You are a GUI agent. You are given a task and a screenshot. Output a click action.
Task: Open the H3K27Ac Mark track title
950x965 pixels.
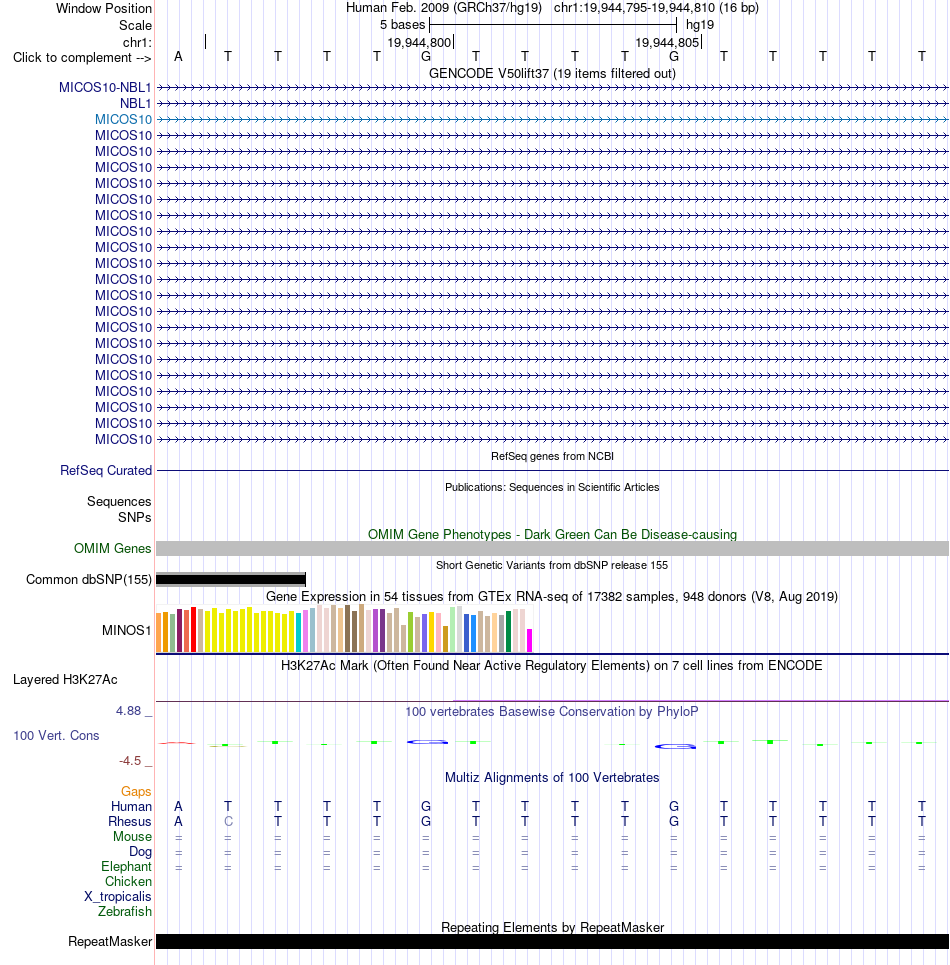[x=552, y=665]
